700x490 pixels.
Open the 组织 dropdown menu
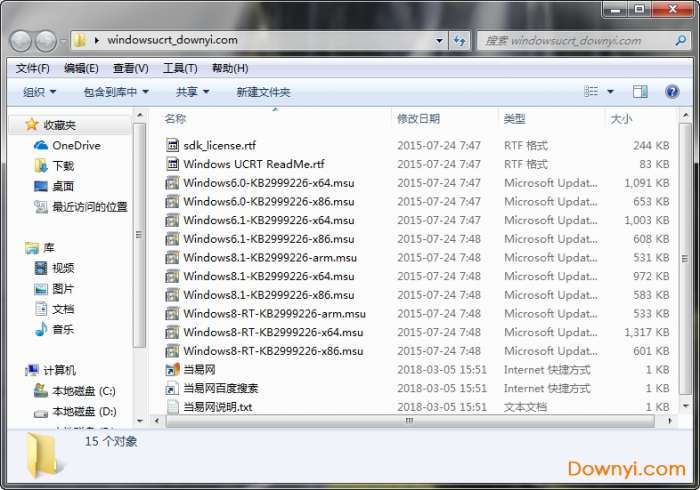(x=39, y=92)
